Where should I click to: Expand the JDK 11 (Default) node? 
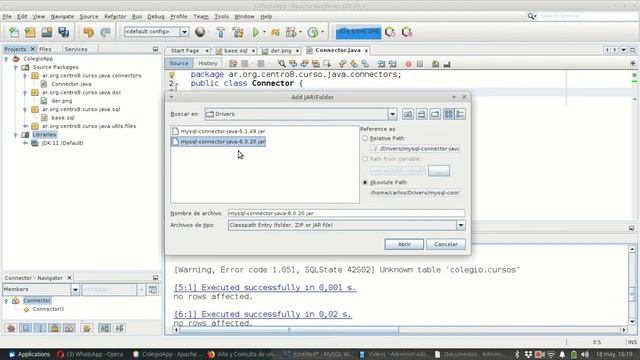pyautogui.click(x=25, y=143)
